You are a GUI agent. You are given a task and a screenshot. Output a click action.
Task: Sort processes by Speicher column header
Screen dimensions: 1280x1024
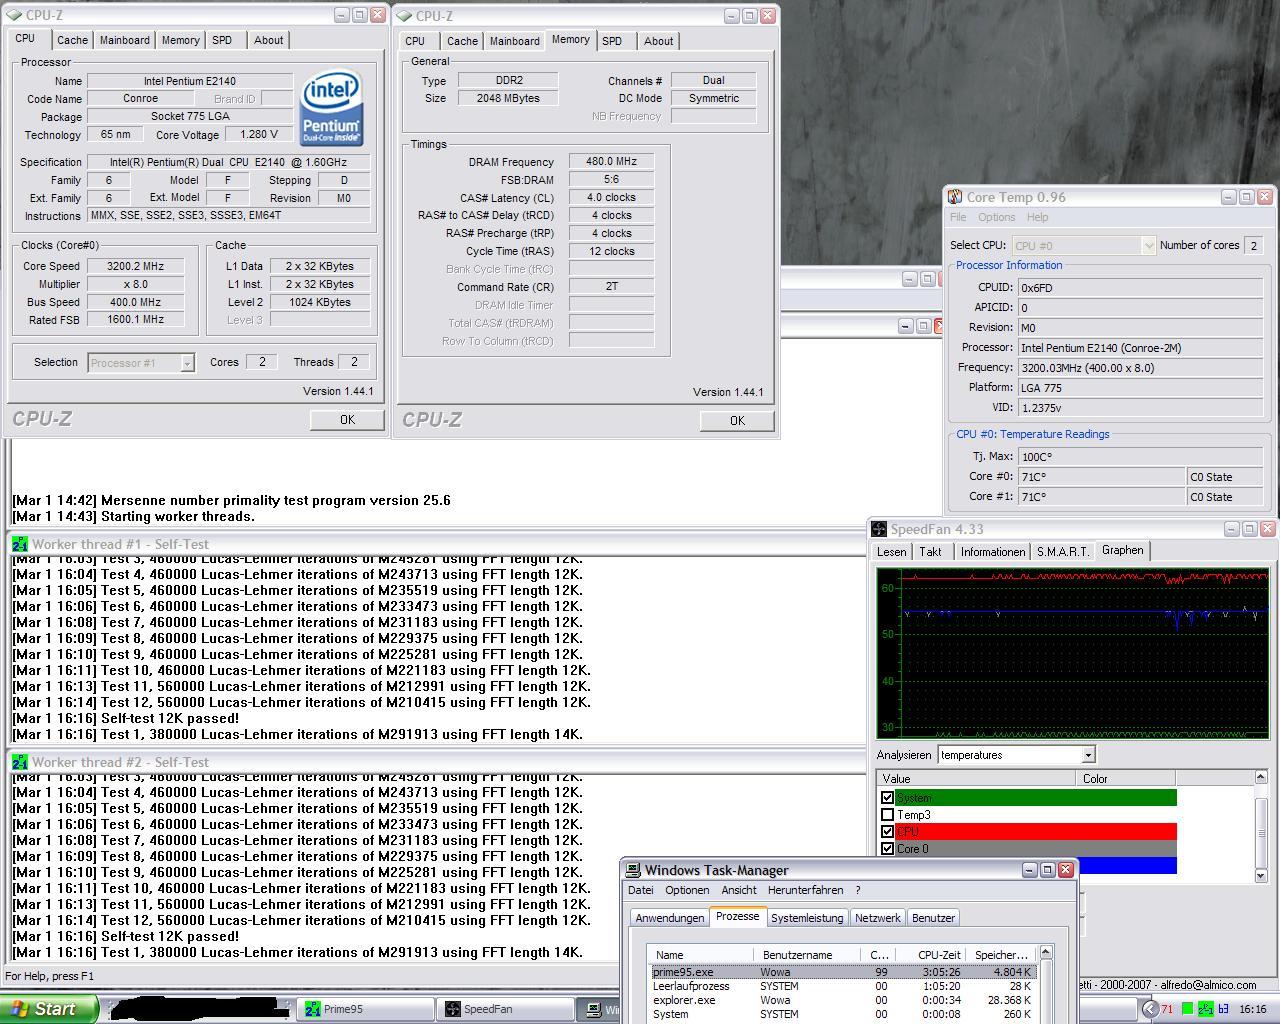point(1000,955)
